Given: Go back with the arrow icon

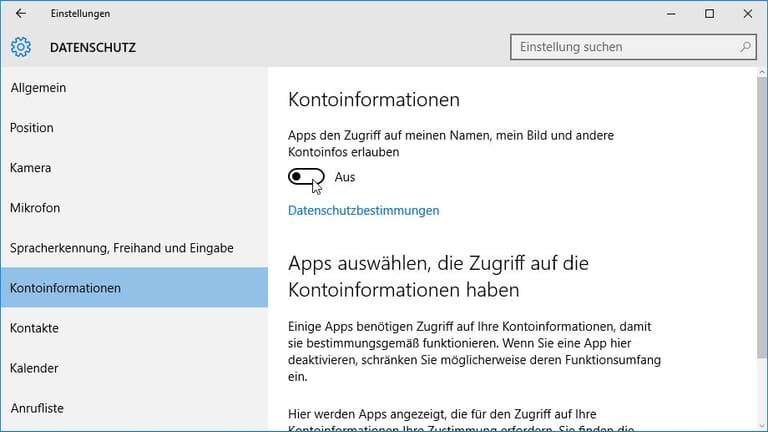Looking at the screenshot, I should tap(21, 14).
